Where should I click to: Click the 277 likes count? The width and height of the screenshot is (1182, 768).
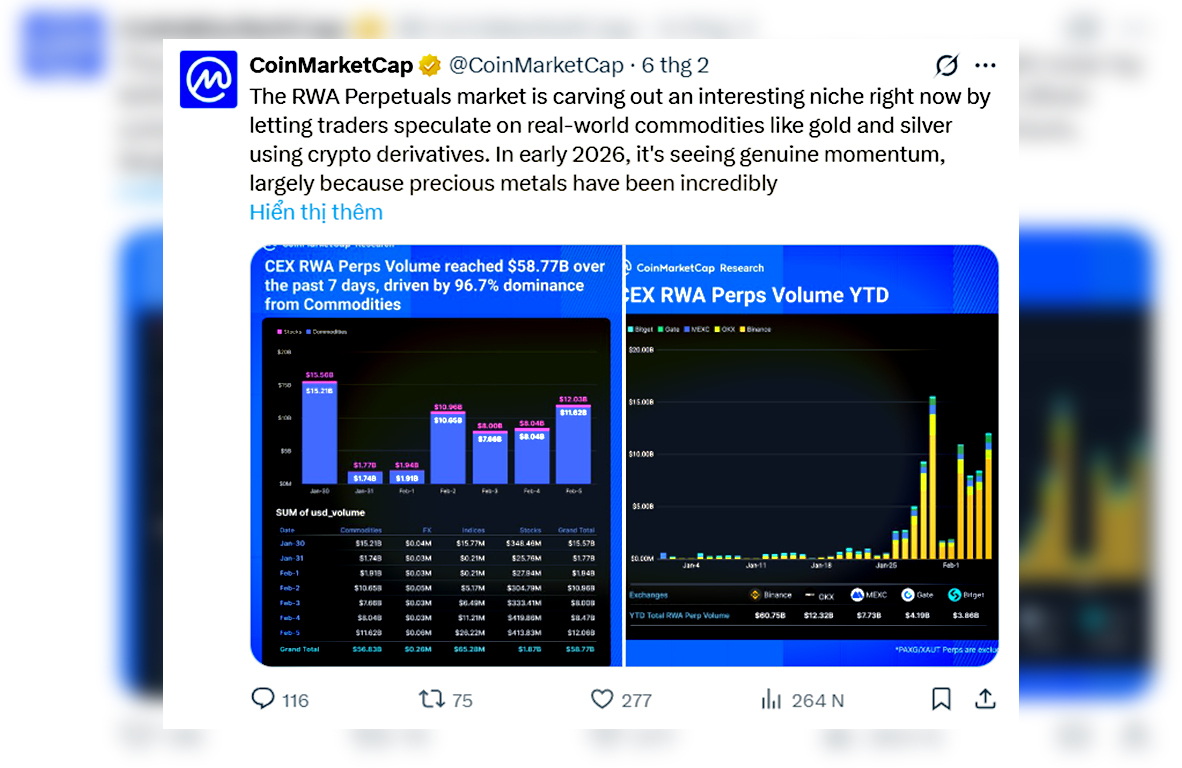pyautogui.click(x=636, y=700)
